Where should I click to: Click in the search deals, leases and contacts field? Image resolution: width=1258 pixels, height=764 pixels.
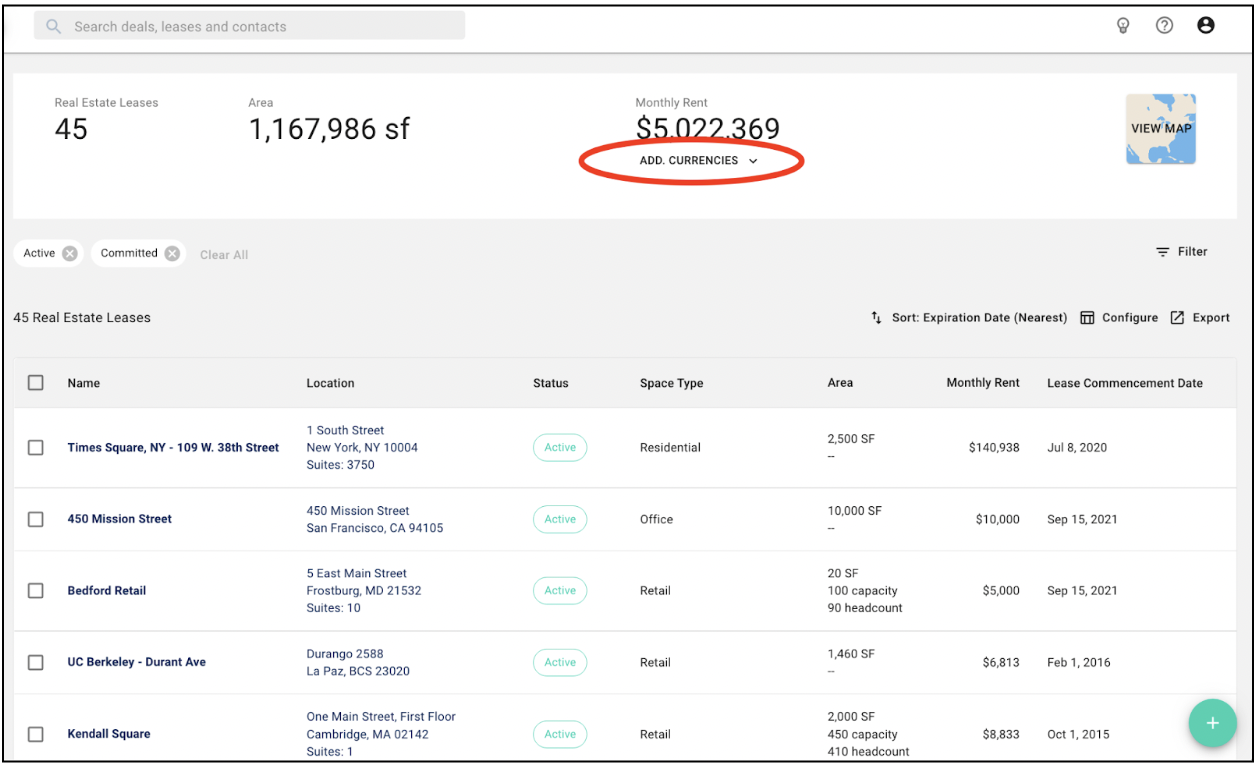point(249,26)
